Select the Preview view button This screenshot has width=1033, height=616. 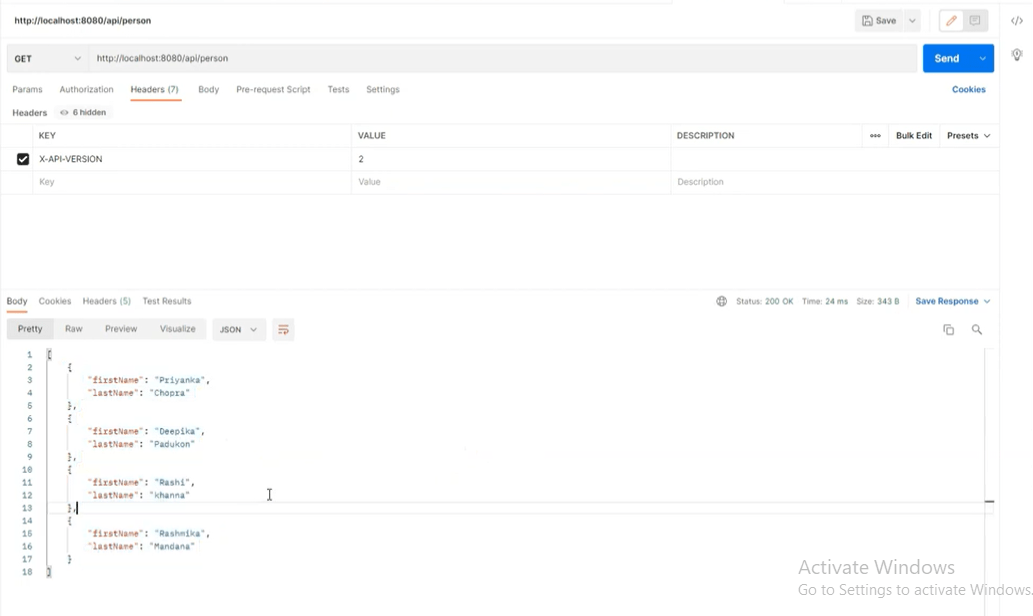[121, 329]
